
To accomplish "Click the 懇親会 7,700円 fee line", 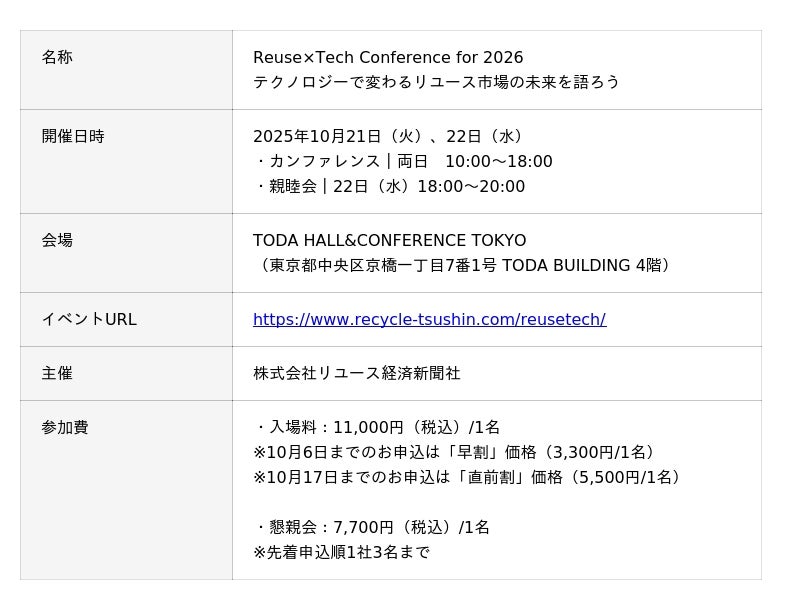I will 372,527.
